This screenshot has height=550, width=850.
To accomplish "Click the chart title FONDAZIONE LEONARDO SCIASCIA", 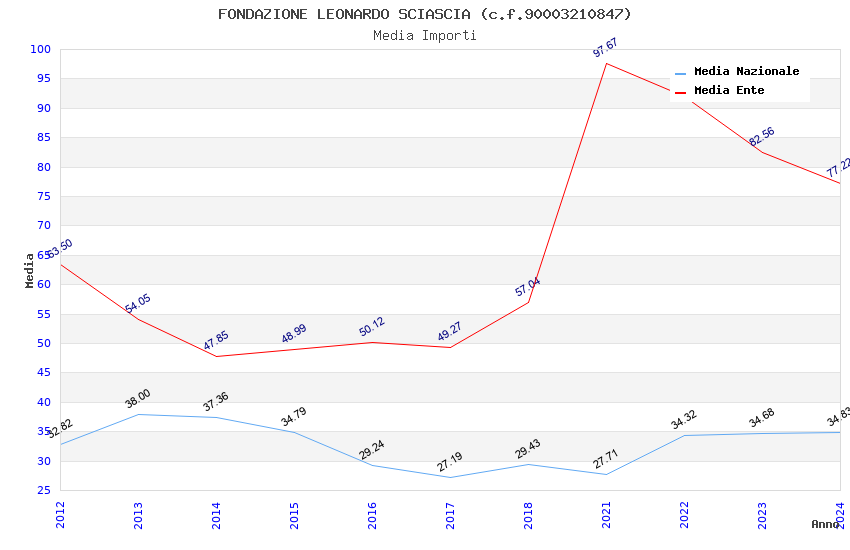I will pyautogui.click(x=424, y=14).
